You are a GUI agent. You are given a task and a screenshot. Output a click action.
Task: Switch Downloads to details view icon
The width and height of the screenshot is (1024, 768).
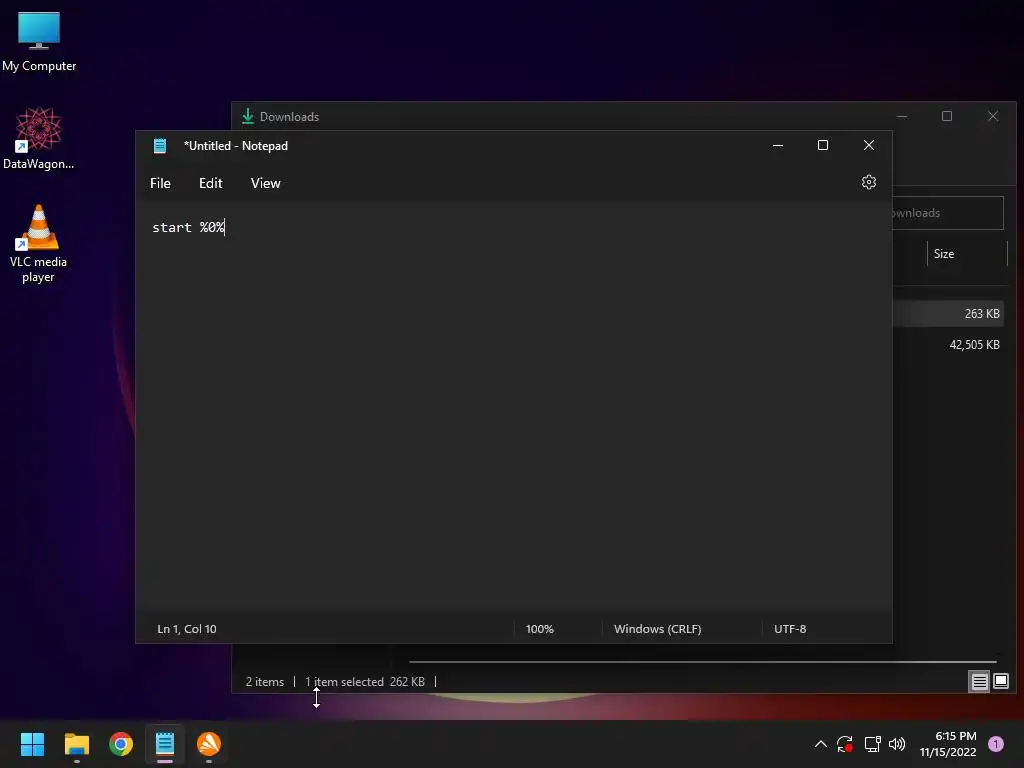[x=979, y=682]
